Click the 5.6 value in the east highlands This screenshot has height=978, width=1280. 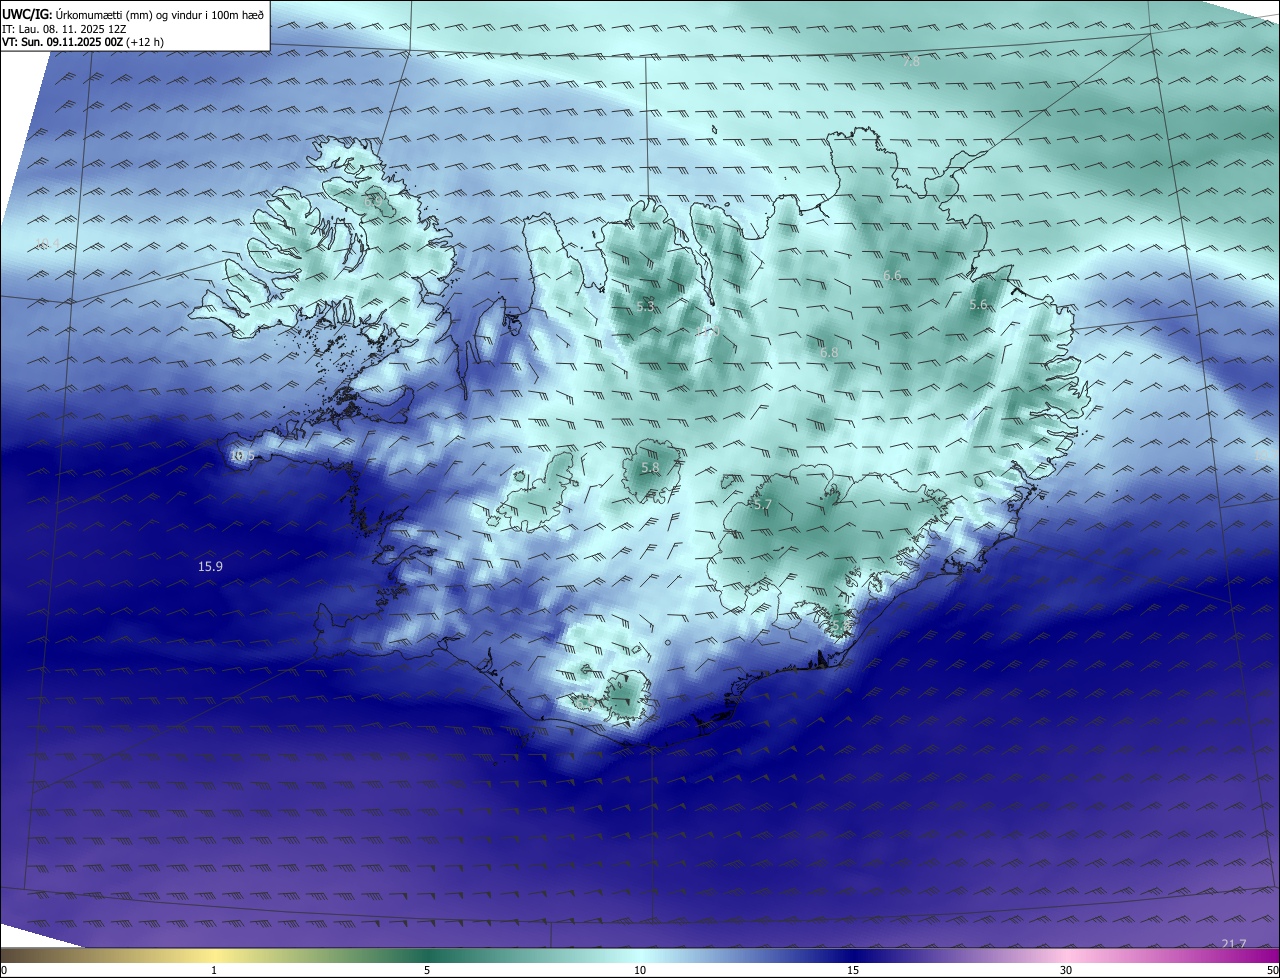978,304
